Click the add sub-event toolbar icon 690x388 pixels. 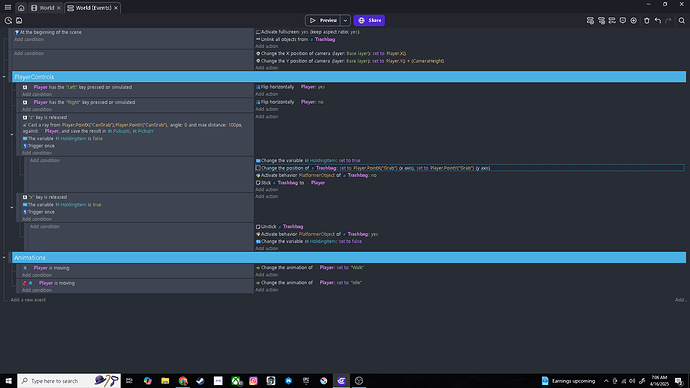(x=601, y=21)
